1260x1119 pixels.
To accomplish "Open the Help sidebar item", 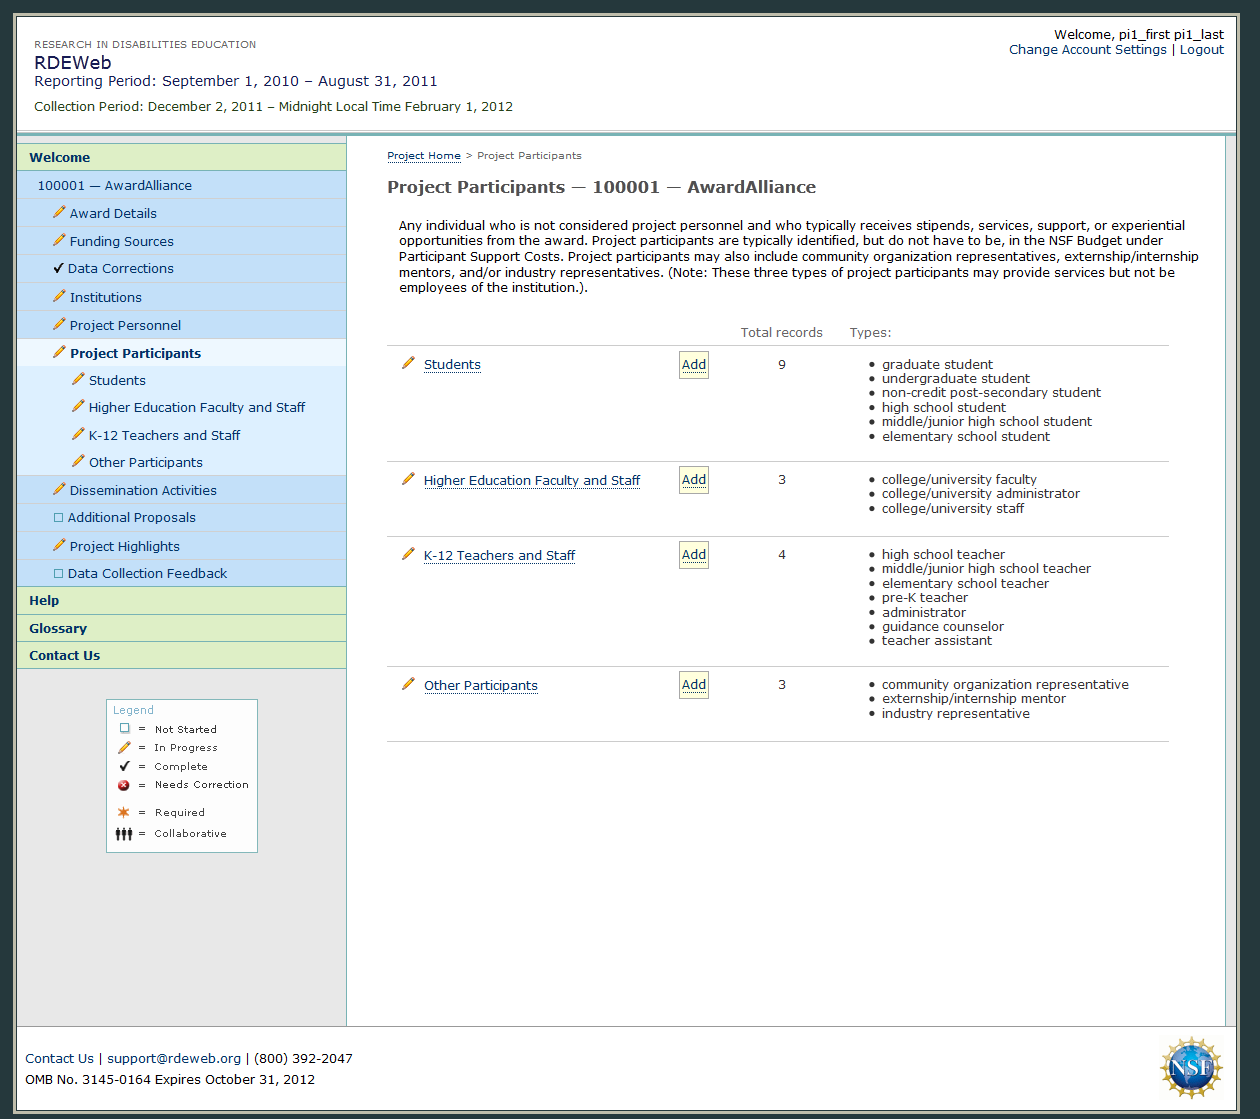I will (44, 600).
